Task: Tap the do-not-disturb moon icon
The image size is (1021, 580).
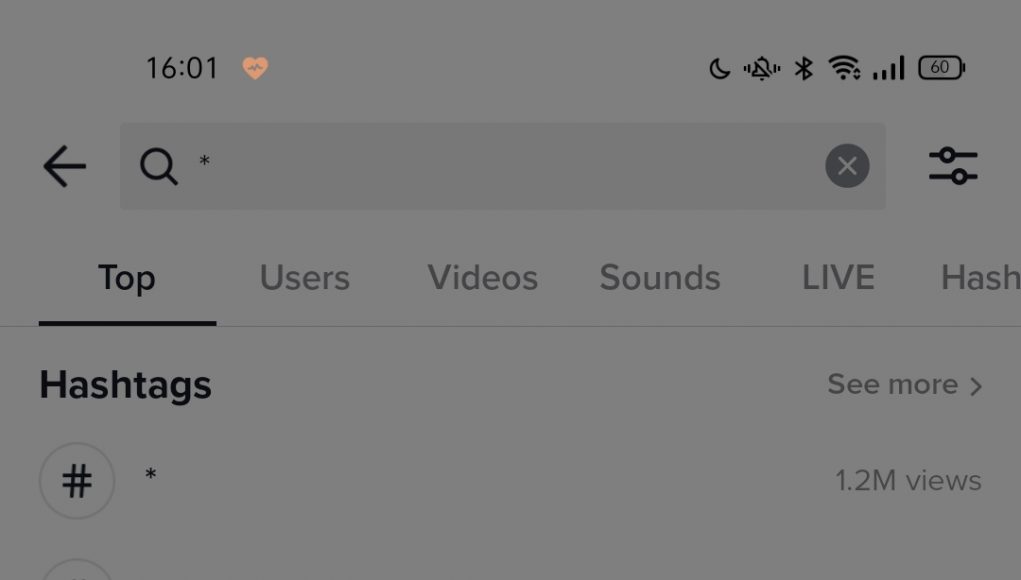Action: [x=720, y=68]
